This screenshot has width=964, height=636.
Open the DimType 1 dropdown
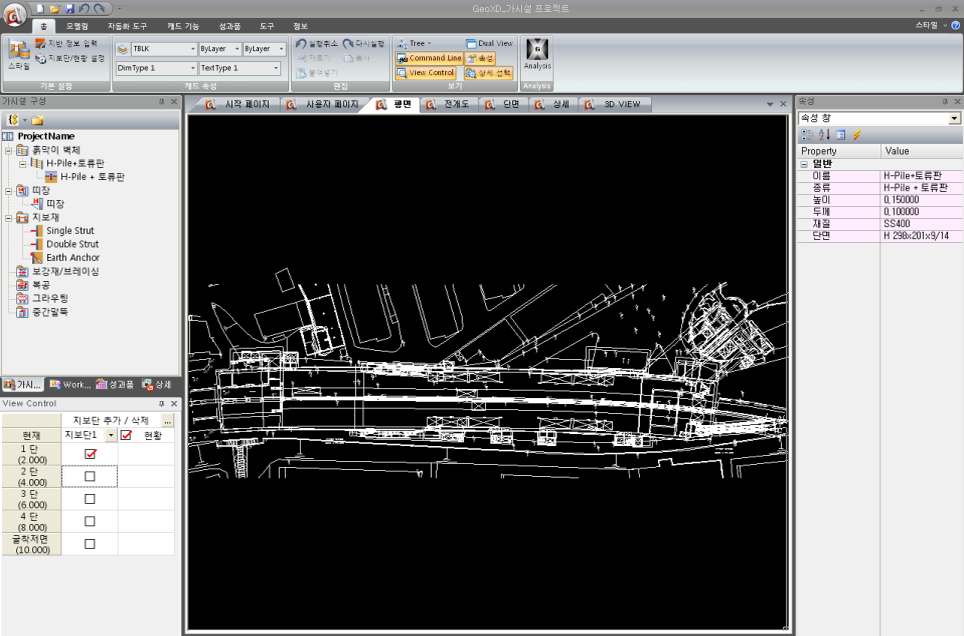point(191,68)
